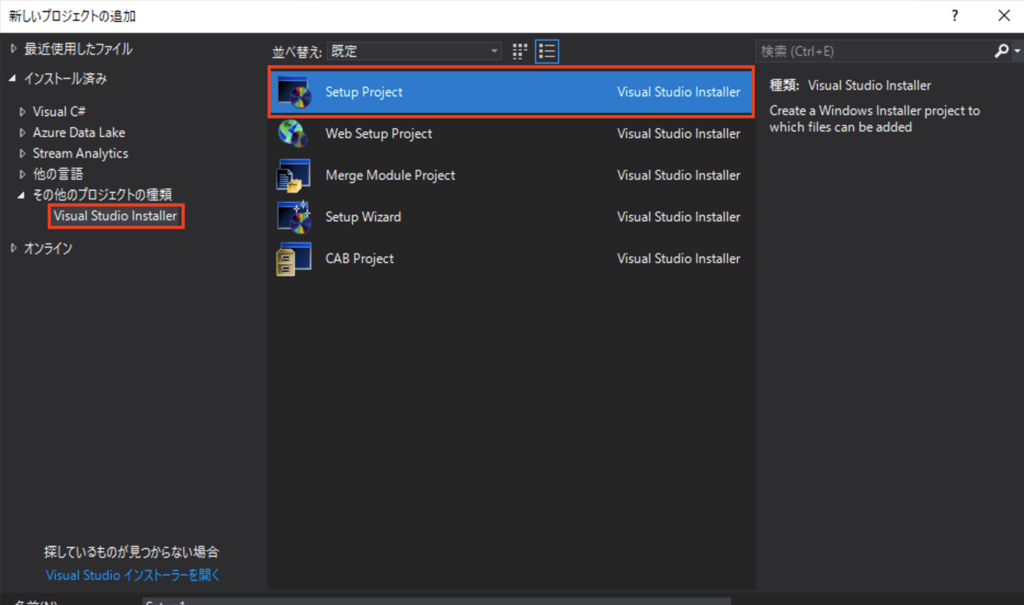This screenshot has width=1024, height=605.
Task: Choose the Setup Project template name
Action: click(x=364, y=92)
